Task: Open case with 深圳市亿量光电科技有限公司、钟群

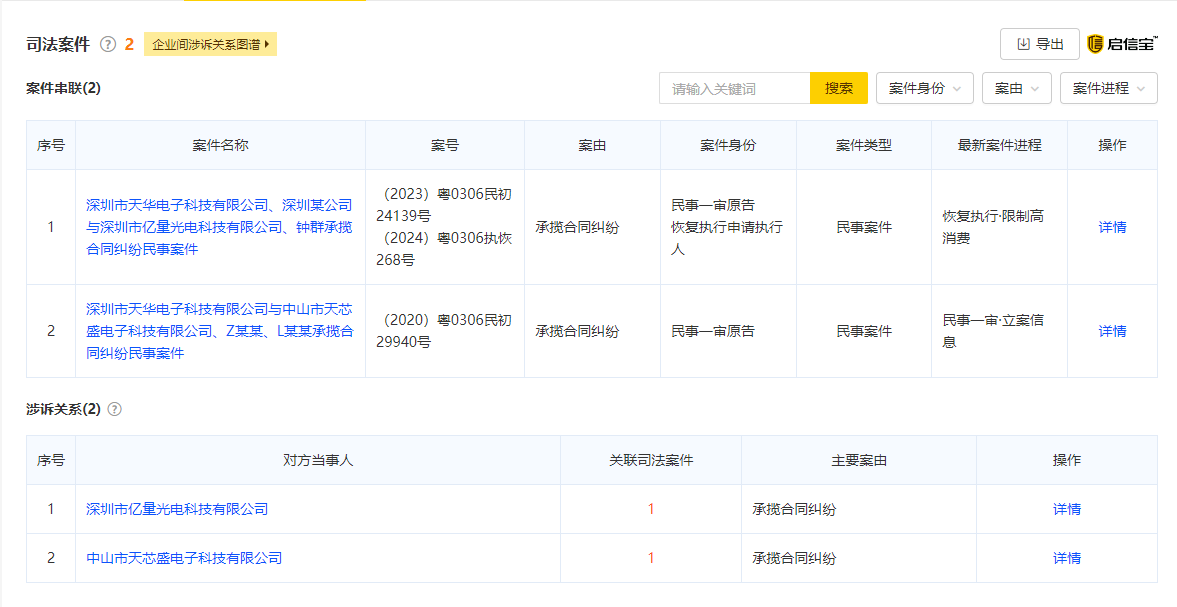Action: tap(219, 227)
